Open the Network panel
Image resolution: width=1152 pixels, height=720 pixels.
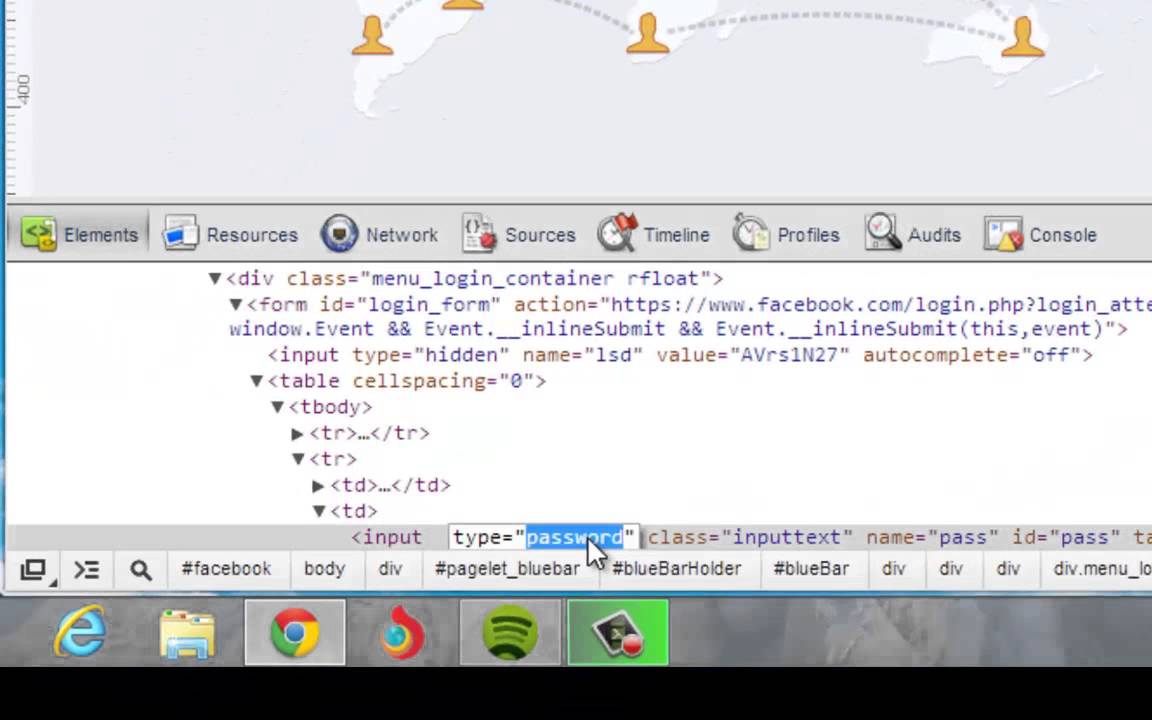point(379,234)
